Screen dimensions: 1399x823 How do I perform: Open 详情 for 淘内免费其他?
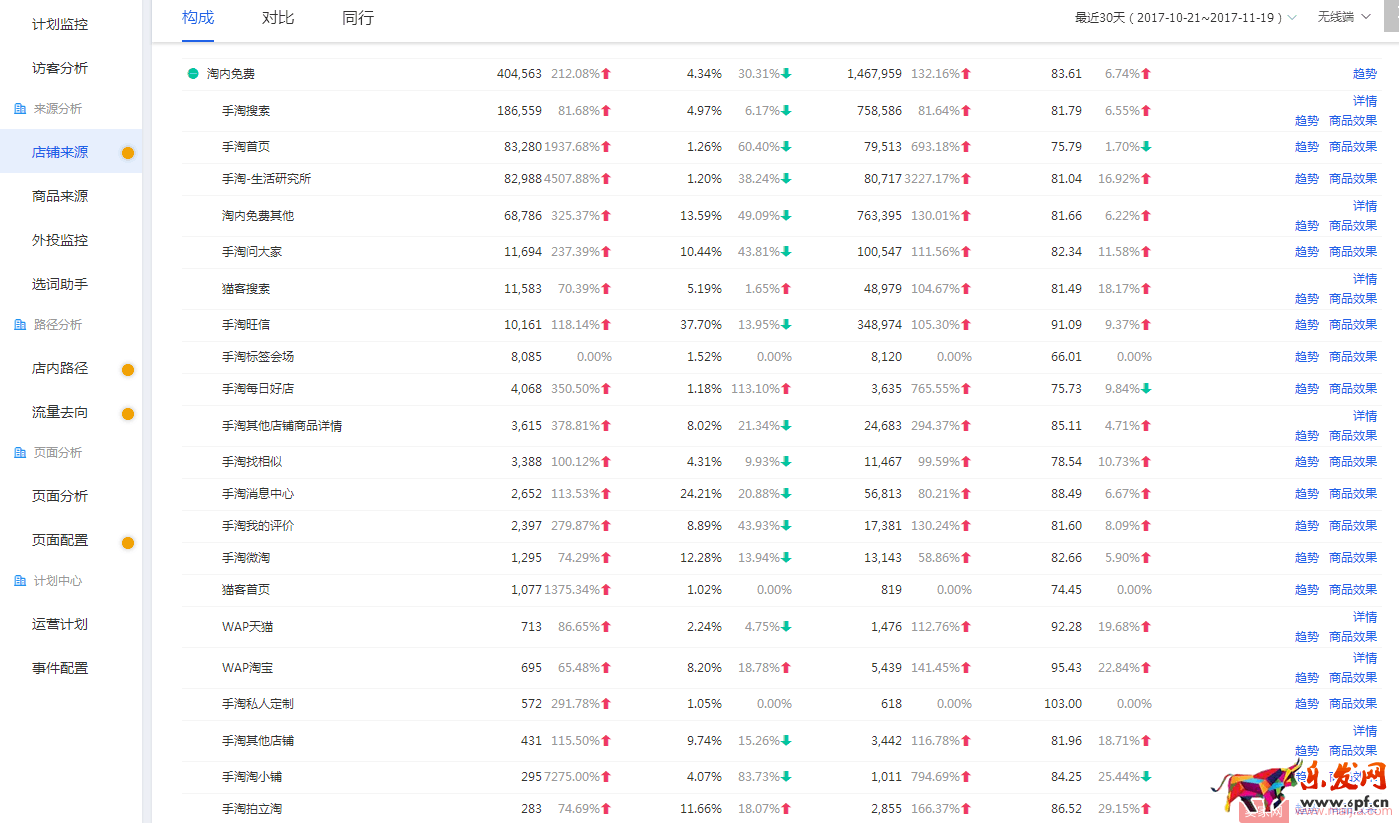coord(1364,206)
